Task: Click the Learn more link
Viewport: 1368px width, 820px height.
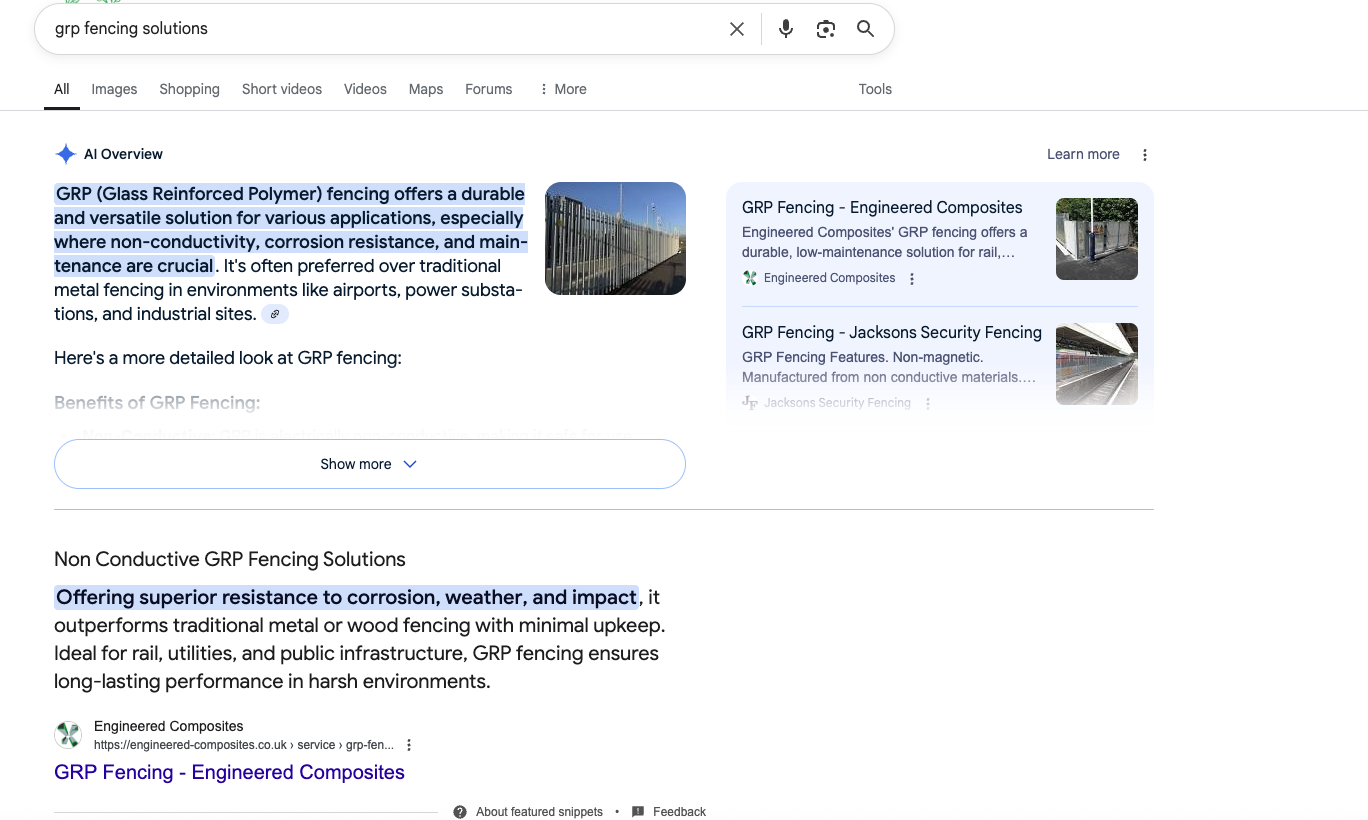Action: (x=1083, y=154)
